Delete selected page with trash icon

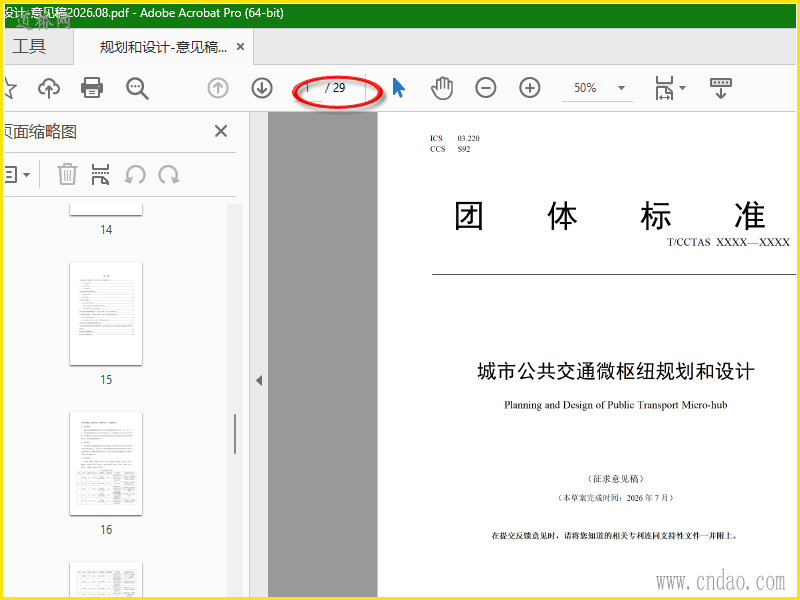[x=67, y=174]
